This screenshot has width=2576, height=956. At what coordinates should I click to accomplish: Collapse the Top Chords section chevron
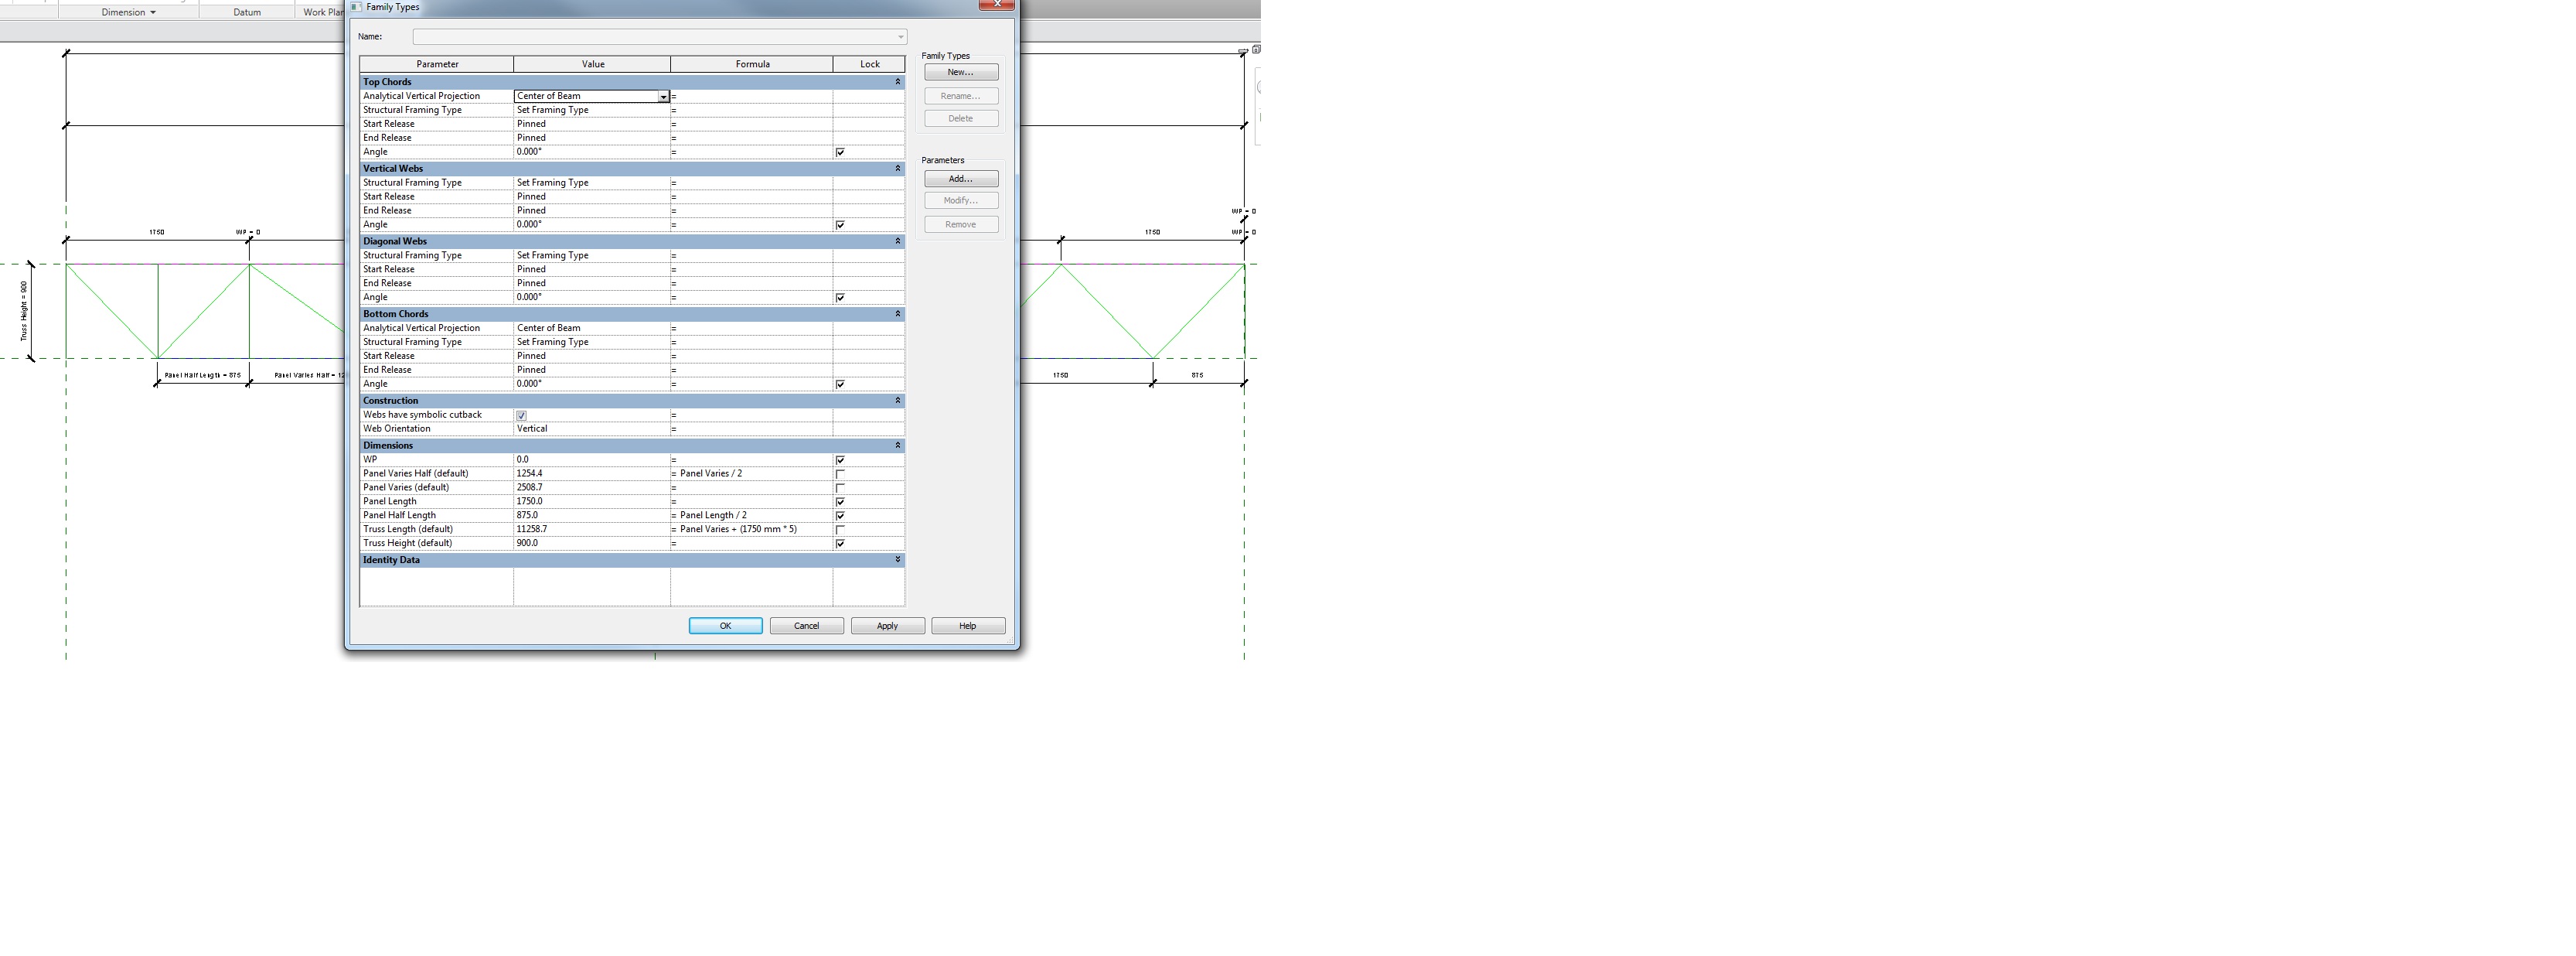(x=897, y=82)
